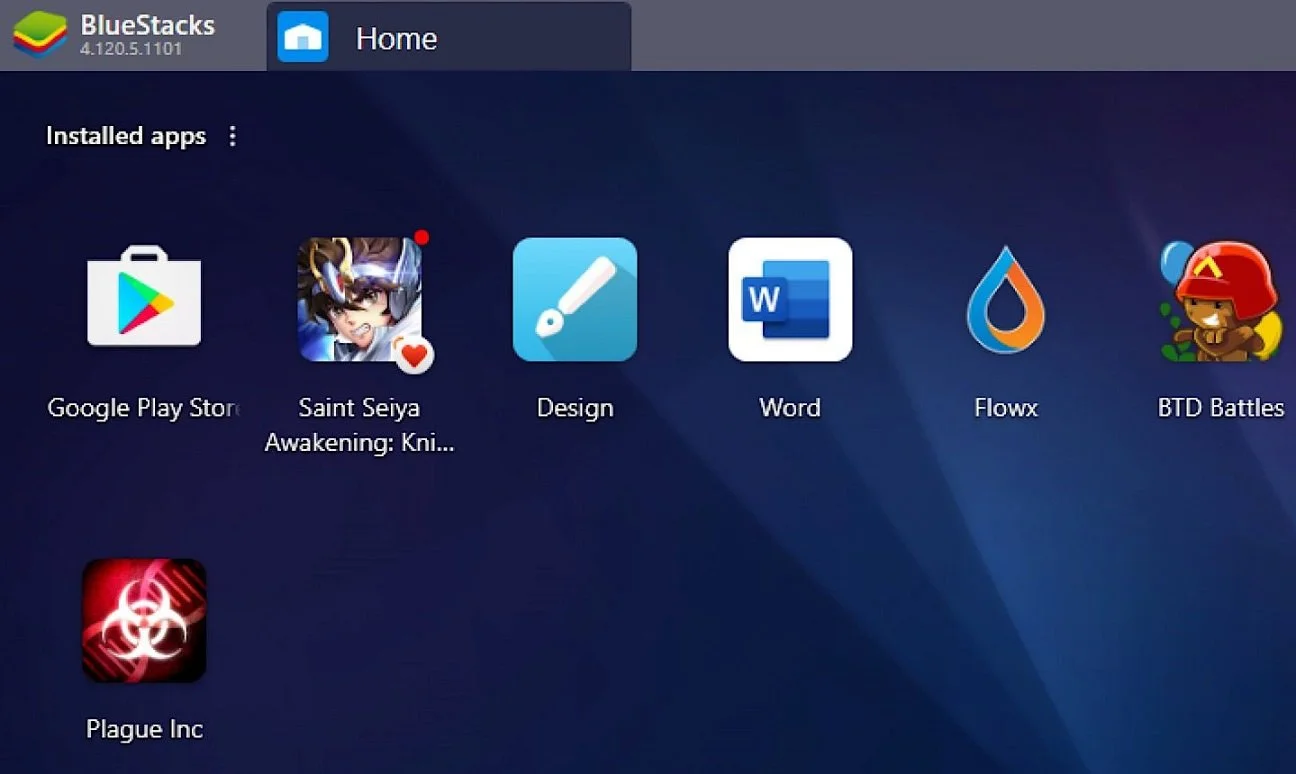Open the Installed apps three-dot menu
1296x774 pixels.
[233, 136]
